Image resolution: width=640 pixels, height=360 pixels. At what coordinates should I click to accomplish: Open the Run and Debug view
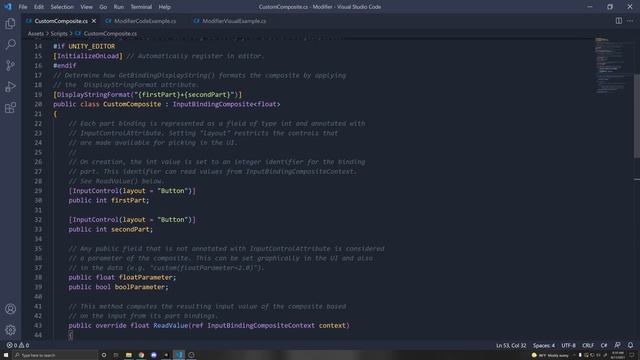pos(11,87)
